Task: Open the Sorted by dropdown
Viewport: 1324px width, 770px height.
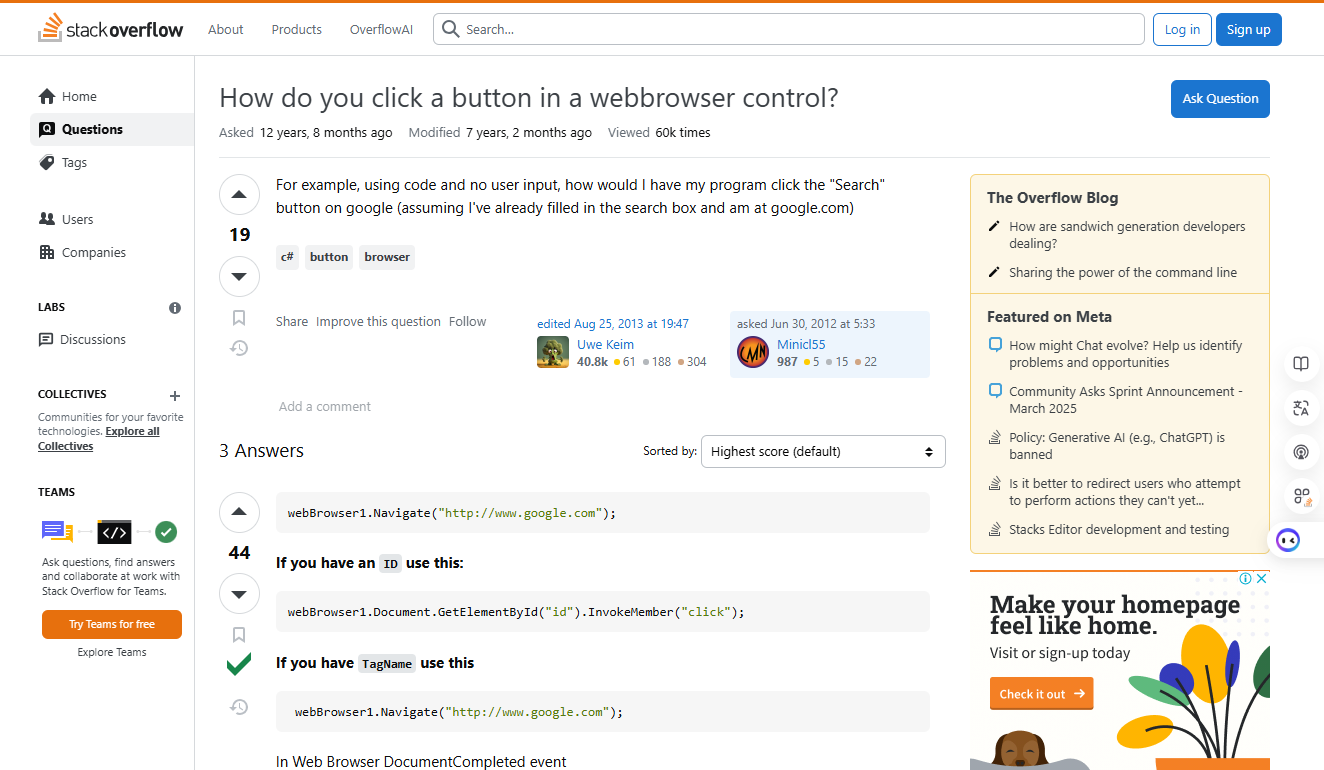Action: [x=823, y=452]
